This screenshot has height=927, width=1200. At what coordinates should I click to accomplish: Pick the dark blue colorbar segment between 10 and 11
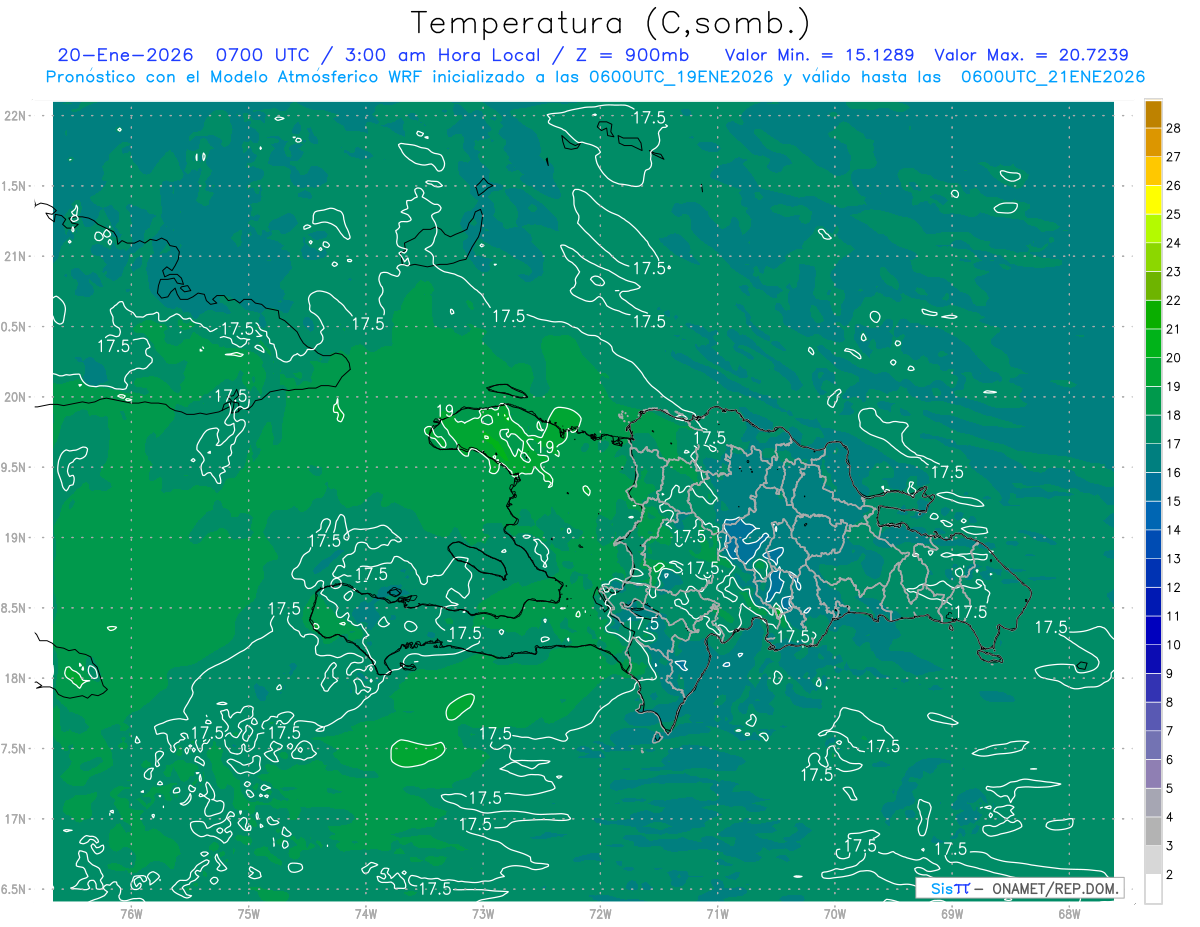click(1153, 631)
